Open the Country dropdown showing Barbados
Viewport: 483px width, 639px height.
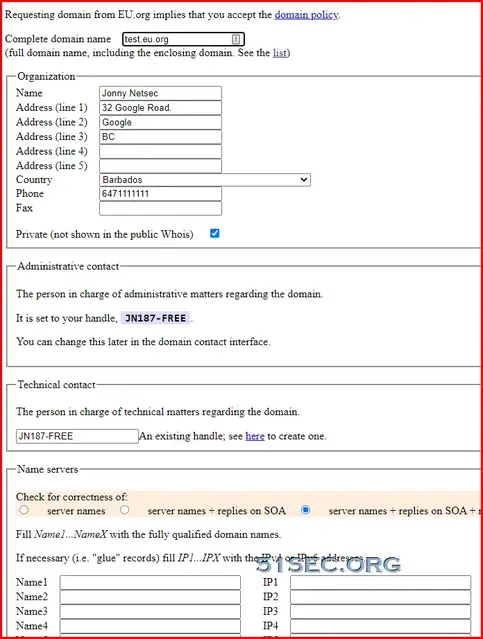coord(205,180)
